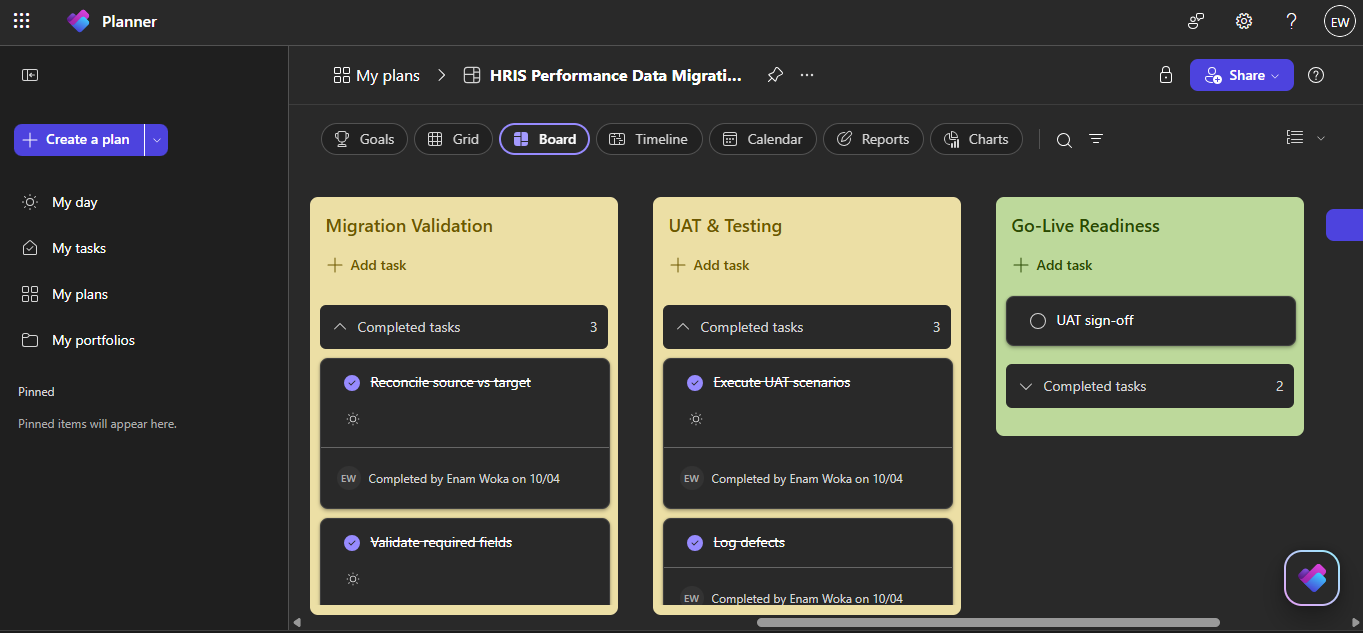Click the Planner logo icon
This screenshot has width=1363, height=633.
79,21
